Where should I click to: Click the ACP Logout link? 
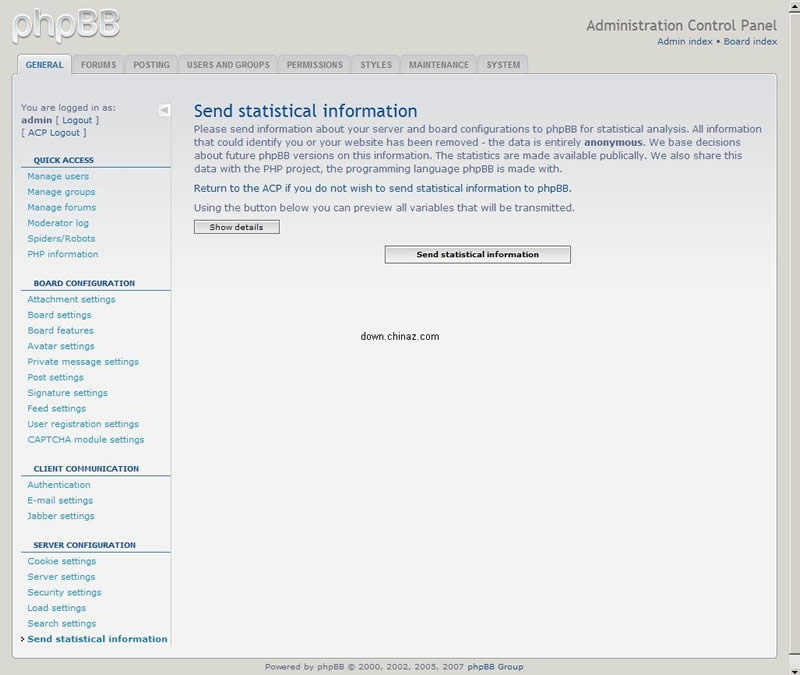pos(53,132)
